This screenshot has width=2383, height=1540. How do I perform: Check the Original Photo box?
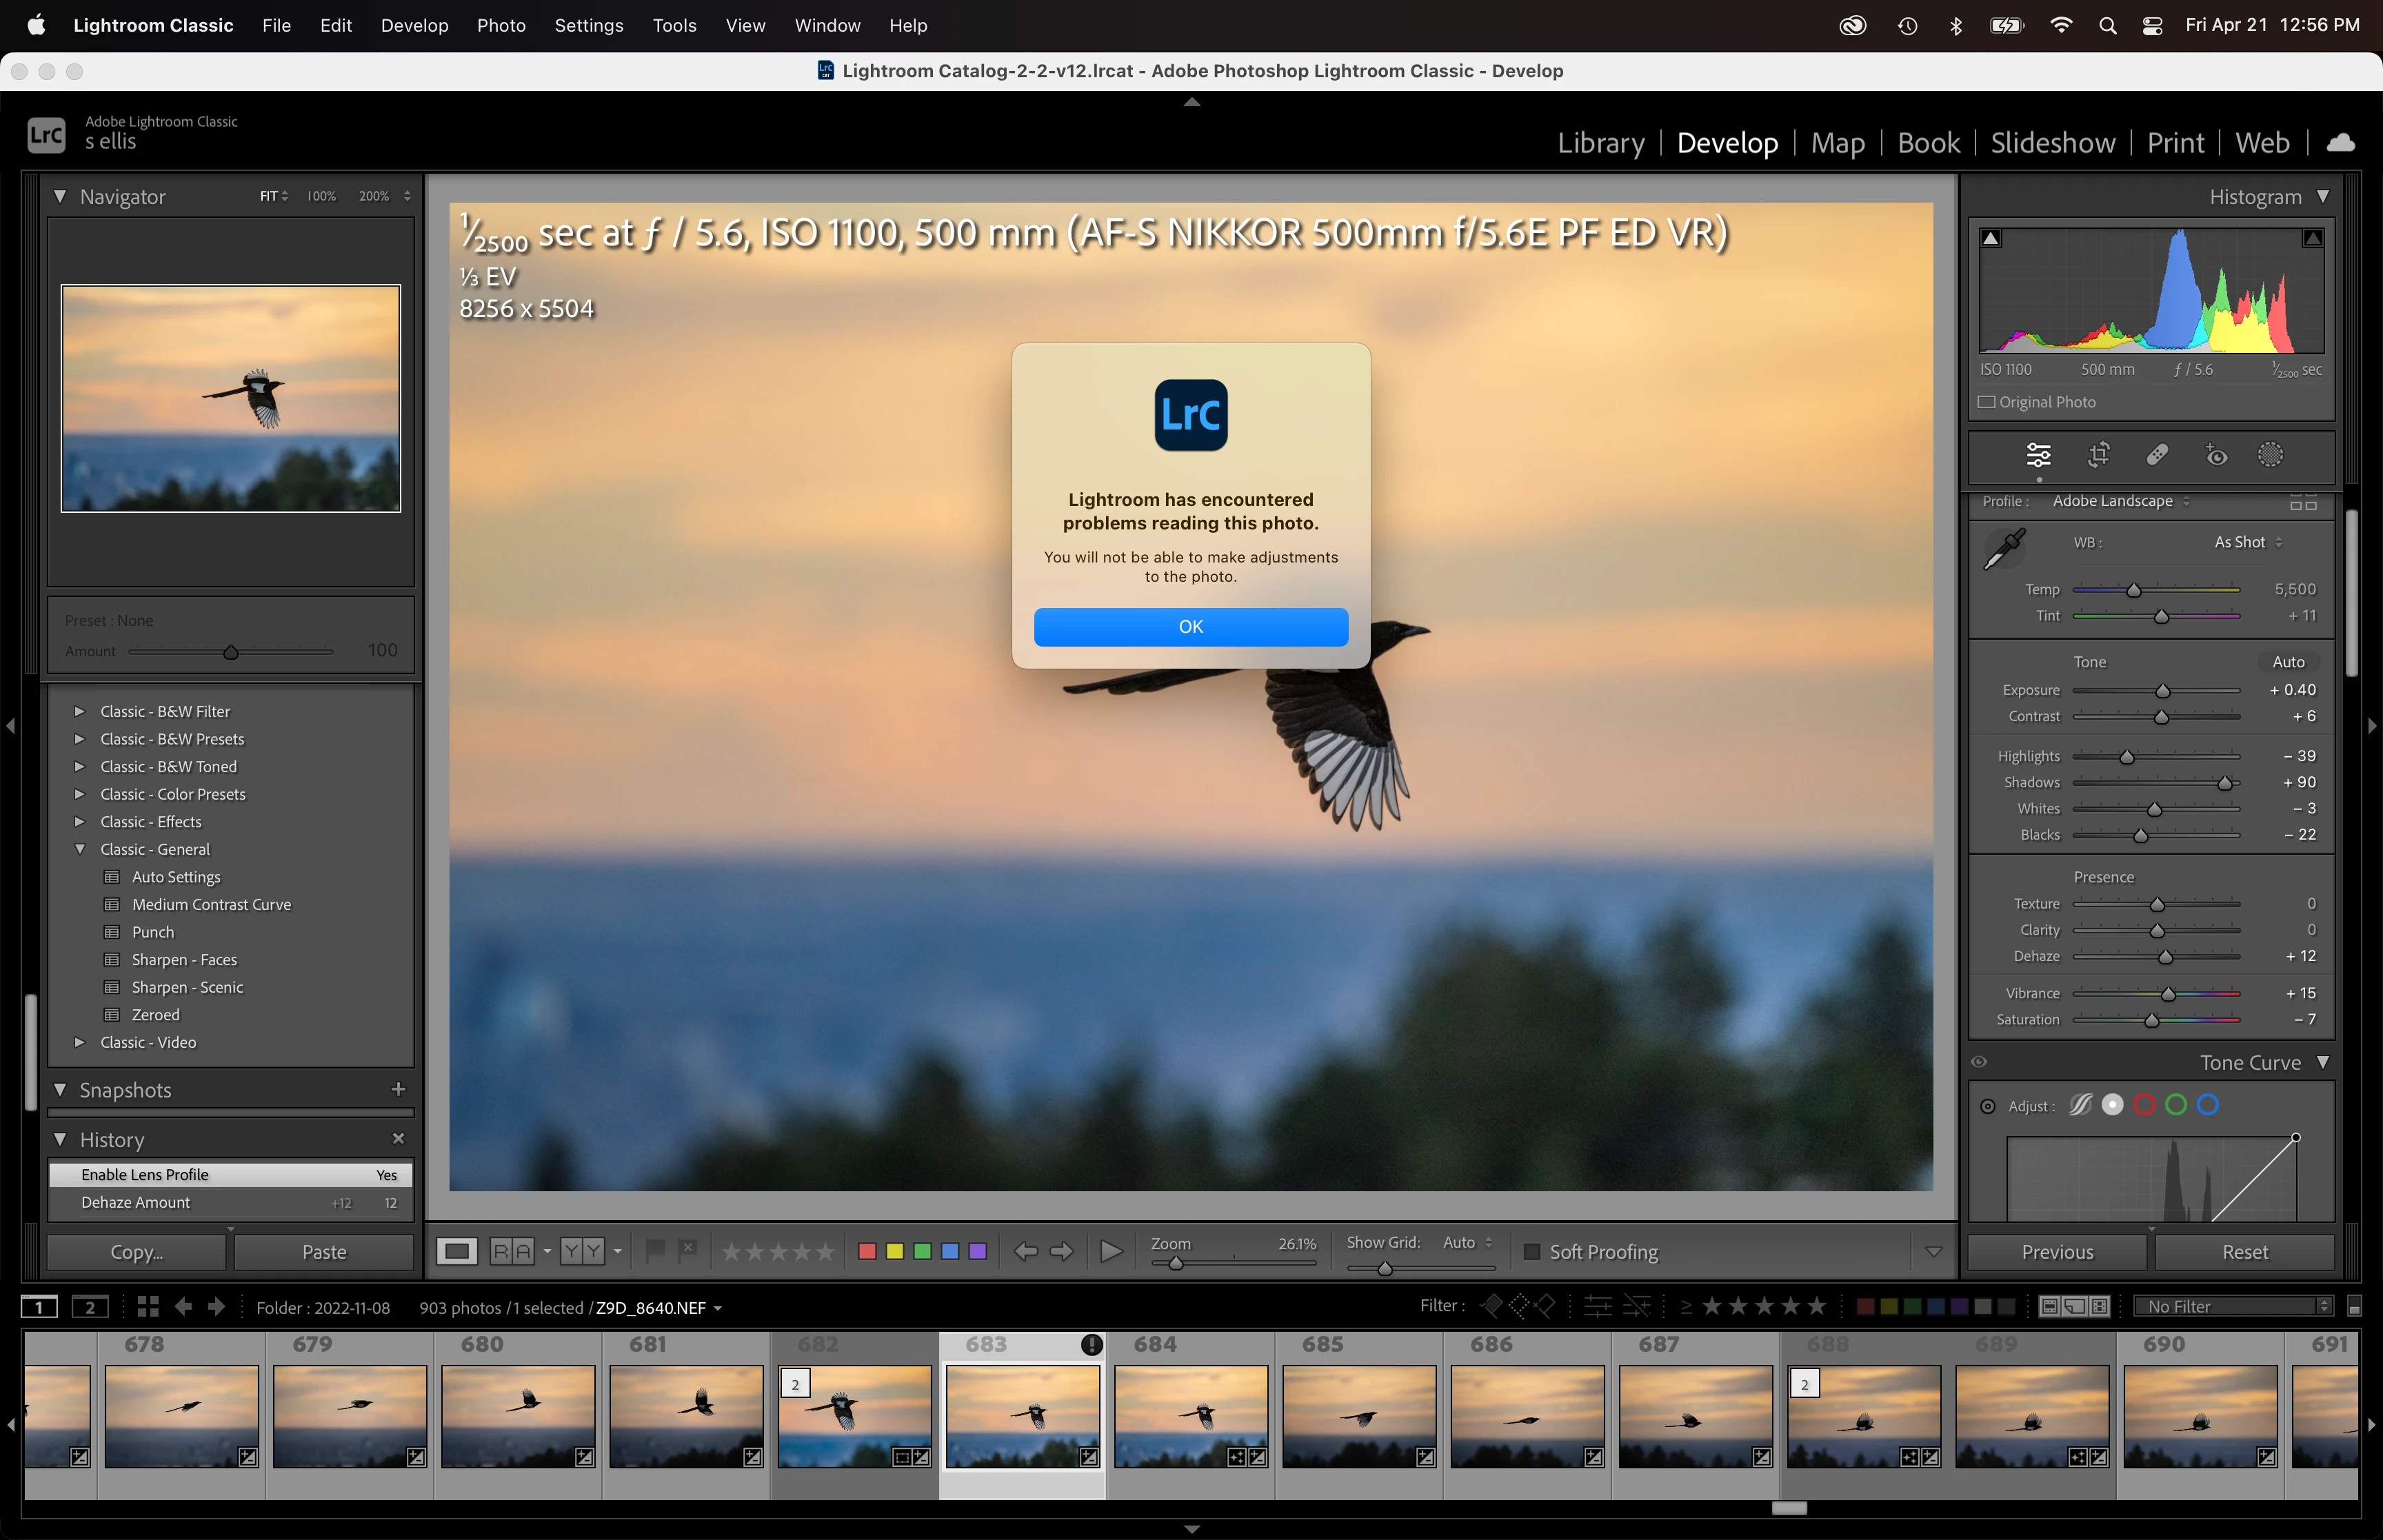pyautogui.click(x=1987, y=402)
